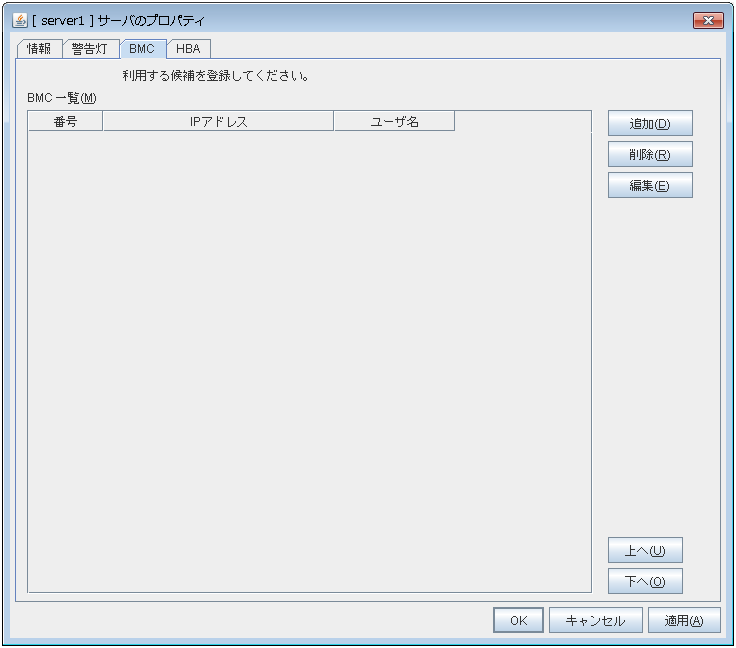Close the server1 properties dialog
This screenshot has width=736, height=648.
(708, 20)
